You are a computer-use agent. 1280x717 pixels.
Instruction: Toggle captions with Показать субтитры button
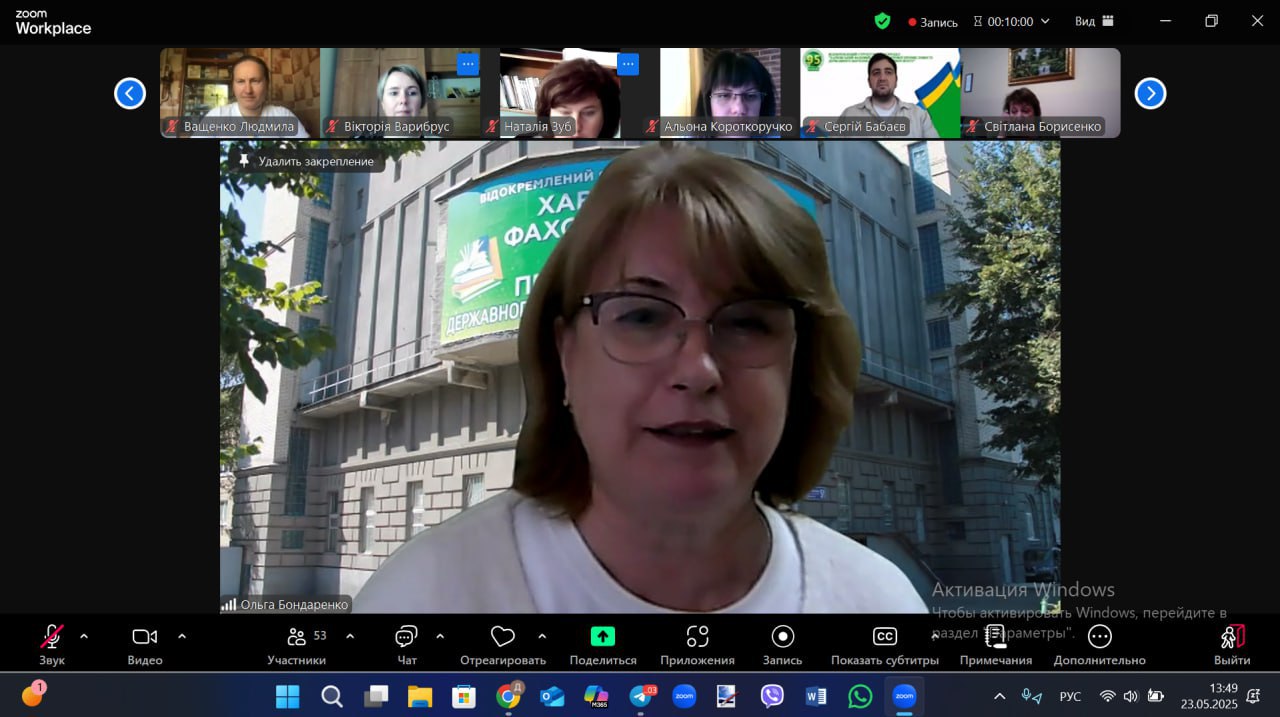885,645
